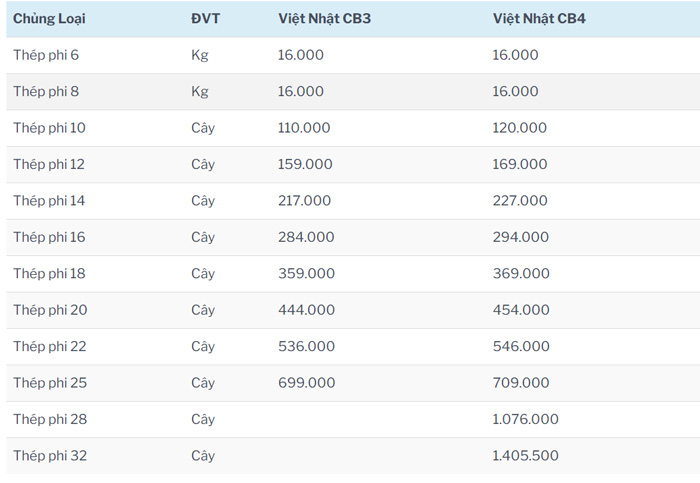Select the price 227.000 for phi 14
700x483 pixels.
(520, 201)
